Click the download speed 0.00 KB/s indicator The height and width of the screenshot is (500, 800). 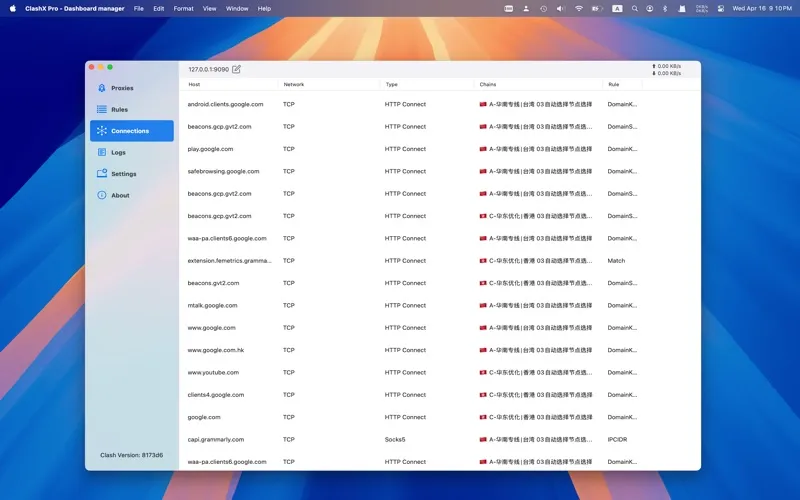coord(666,73)
